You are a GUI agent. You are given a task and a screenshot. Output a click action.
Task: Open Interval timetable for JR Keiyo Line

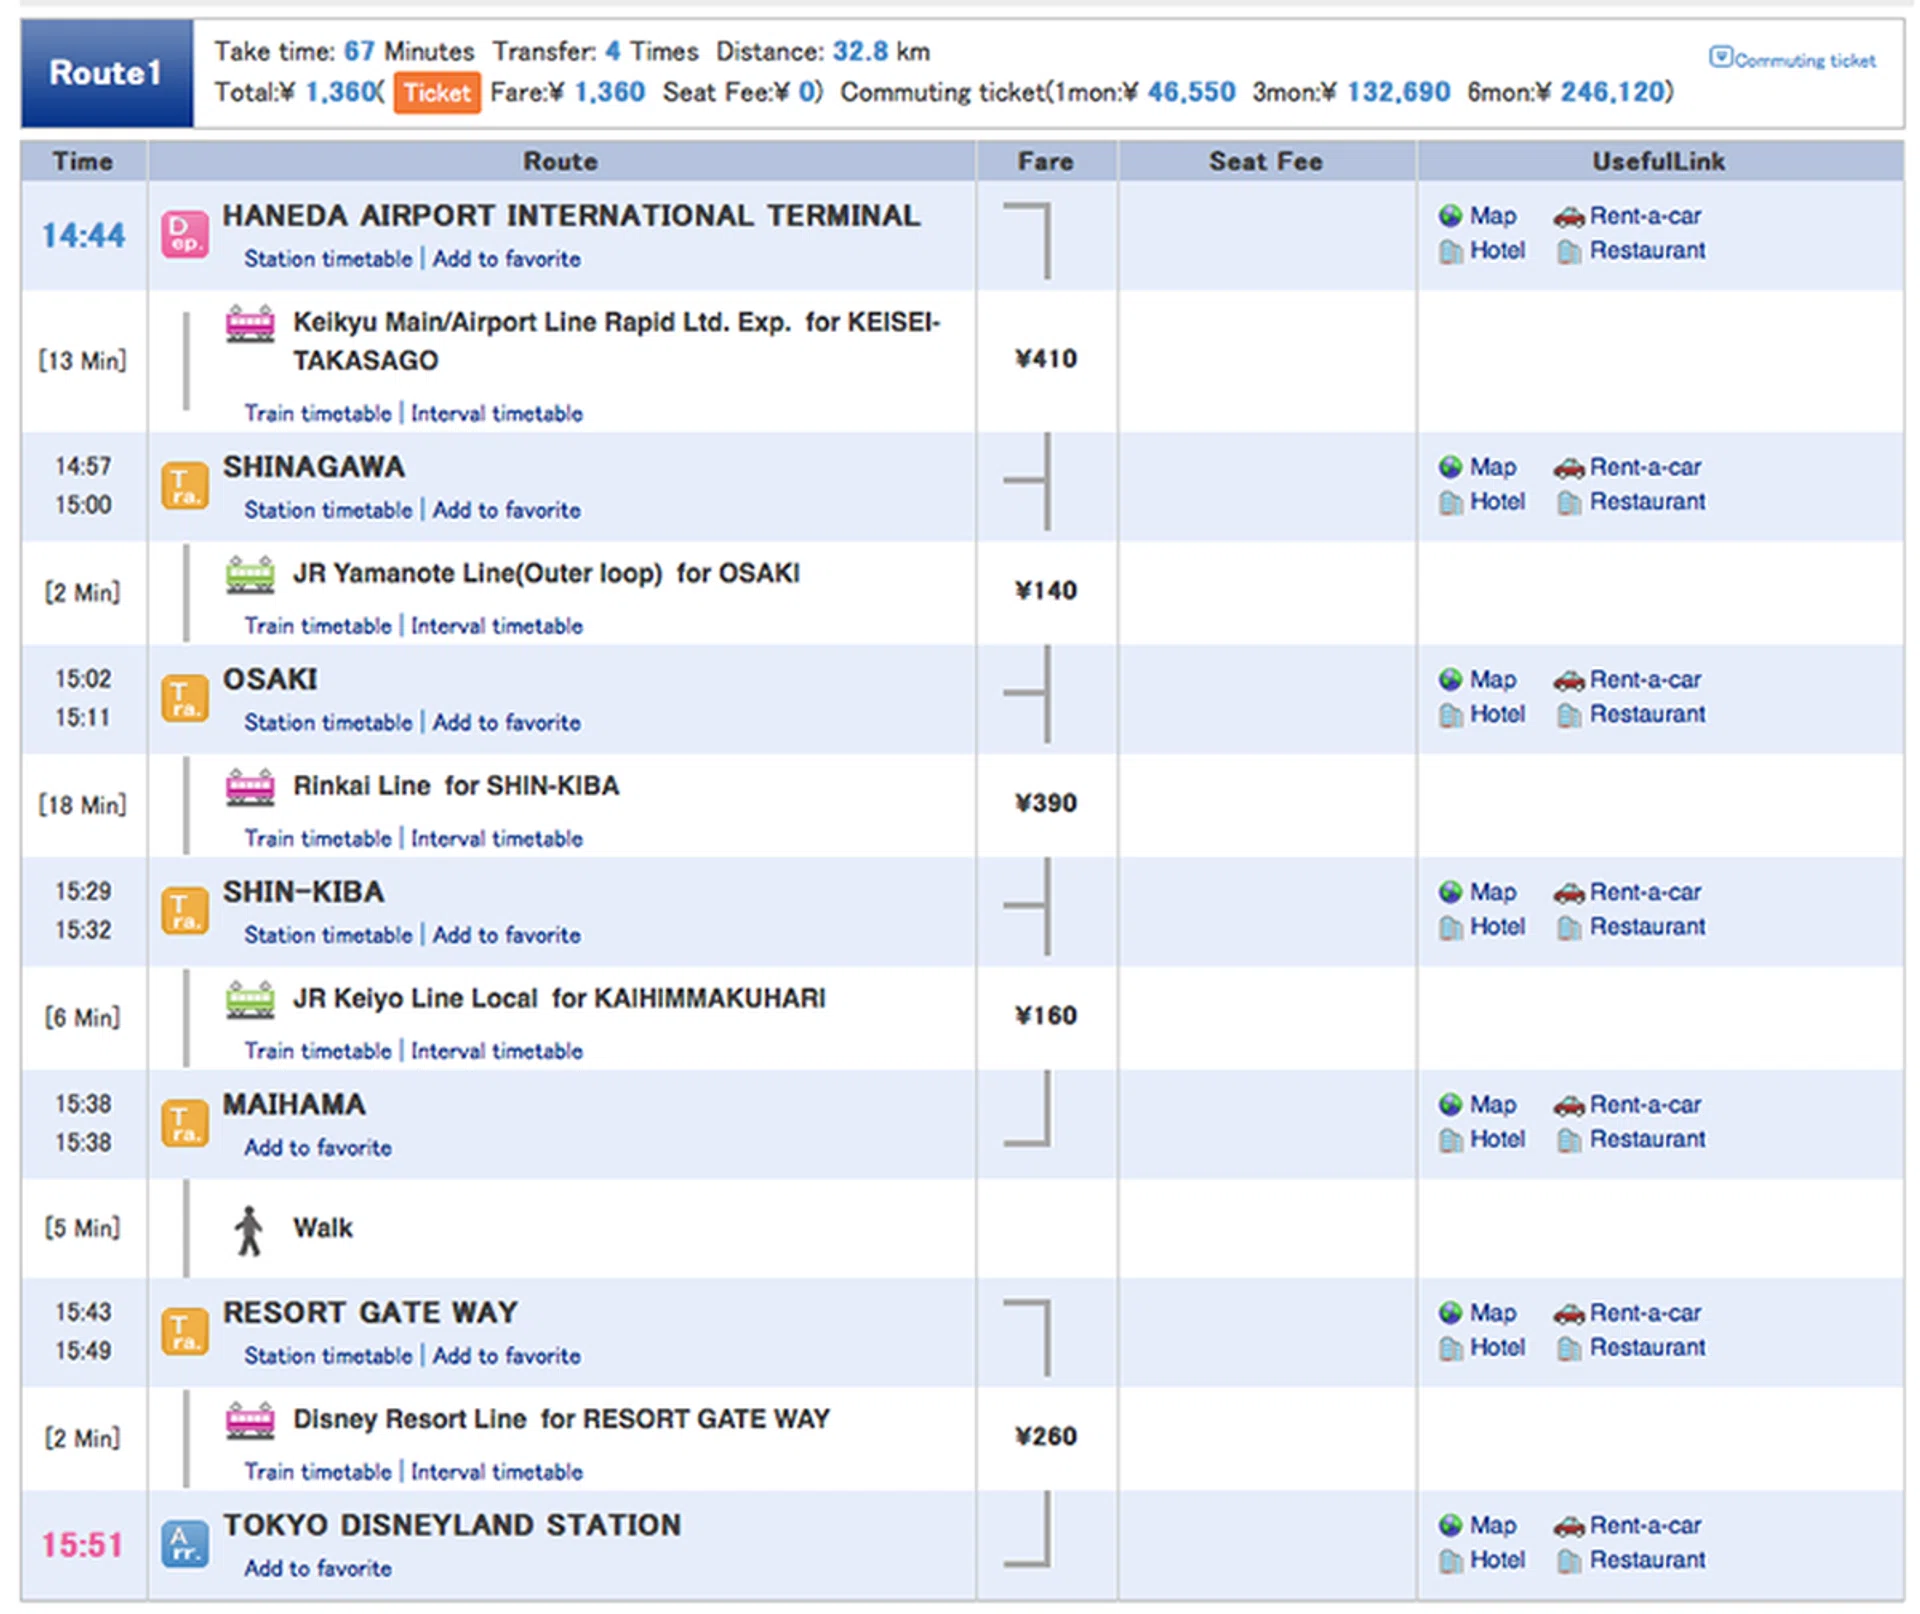[496, 1051]
